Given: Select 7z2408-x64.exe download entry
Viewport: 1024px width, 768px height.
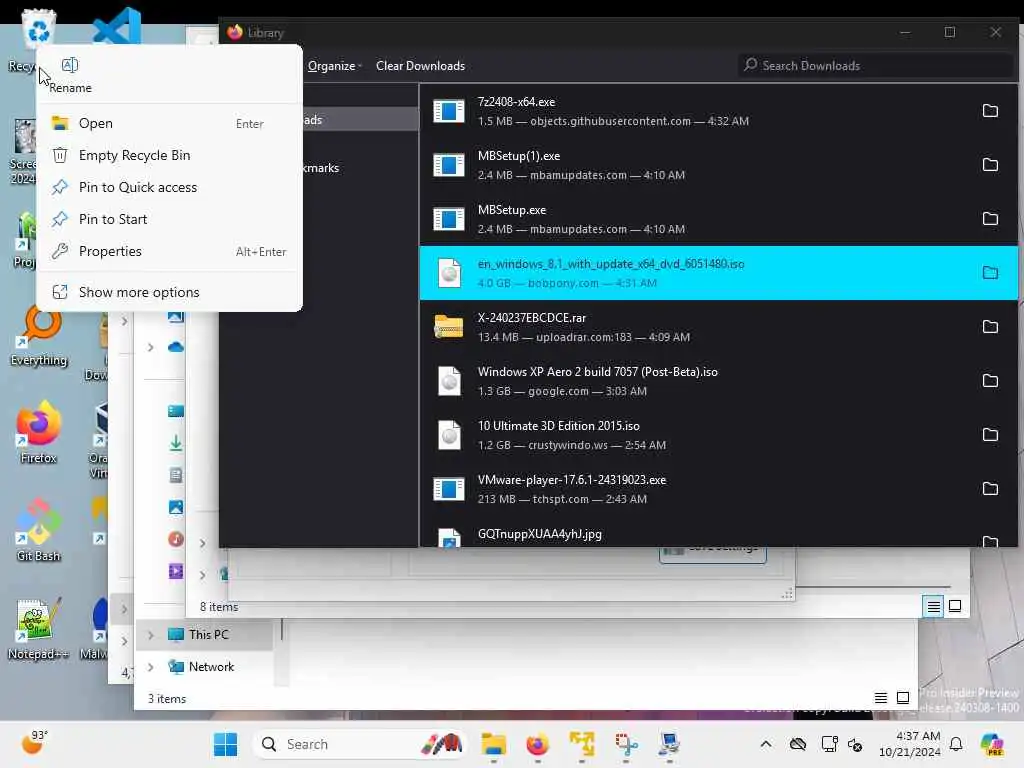Looking at the screenshot, I should [x=718, y=111].
